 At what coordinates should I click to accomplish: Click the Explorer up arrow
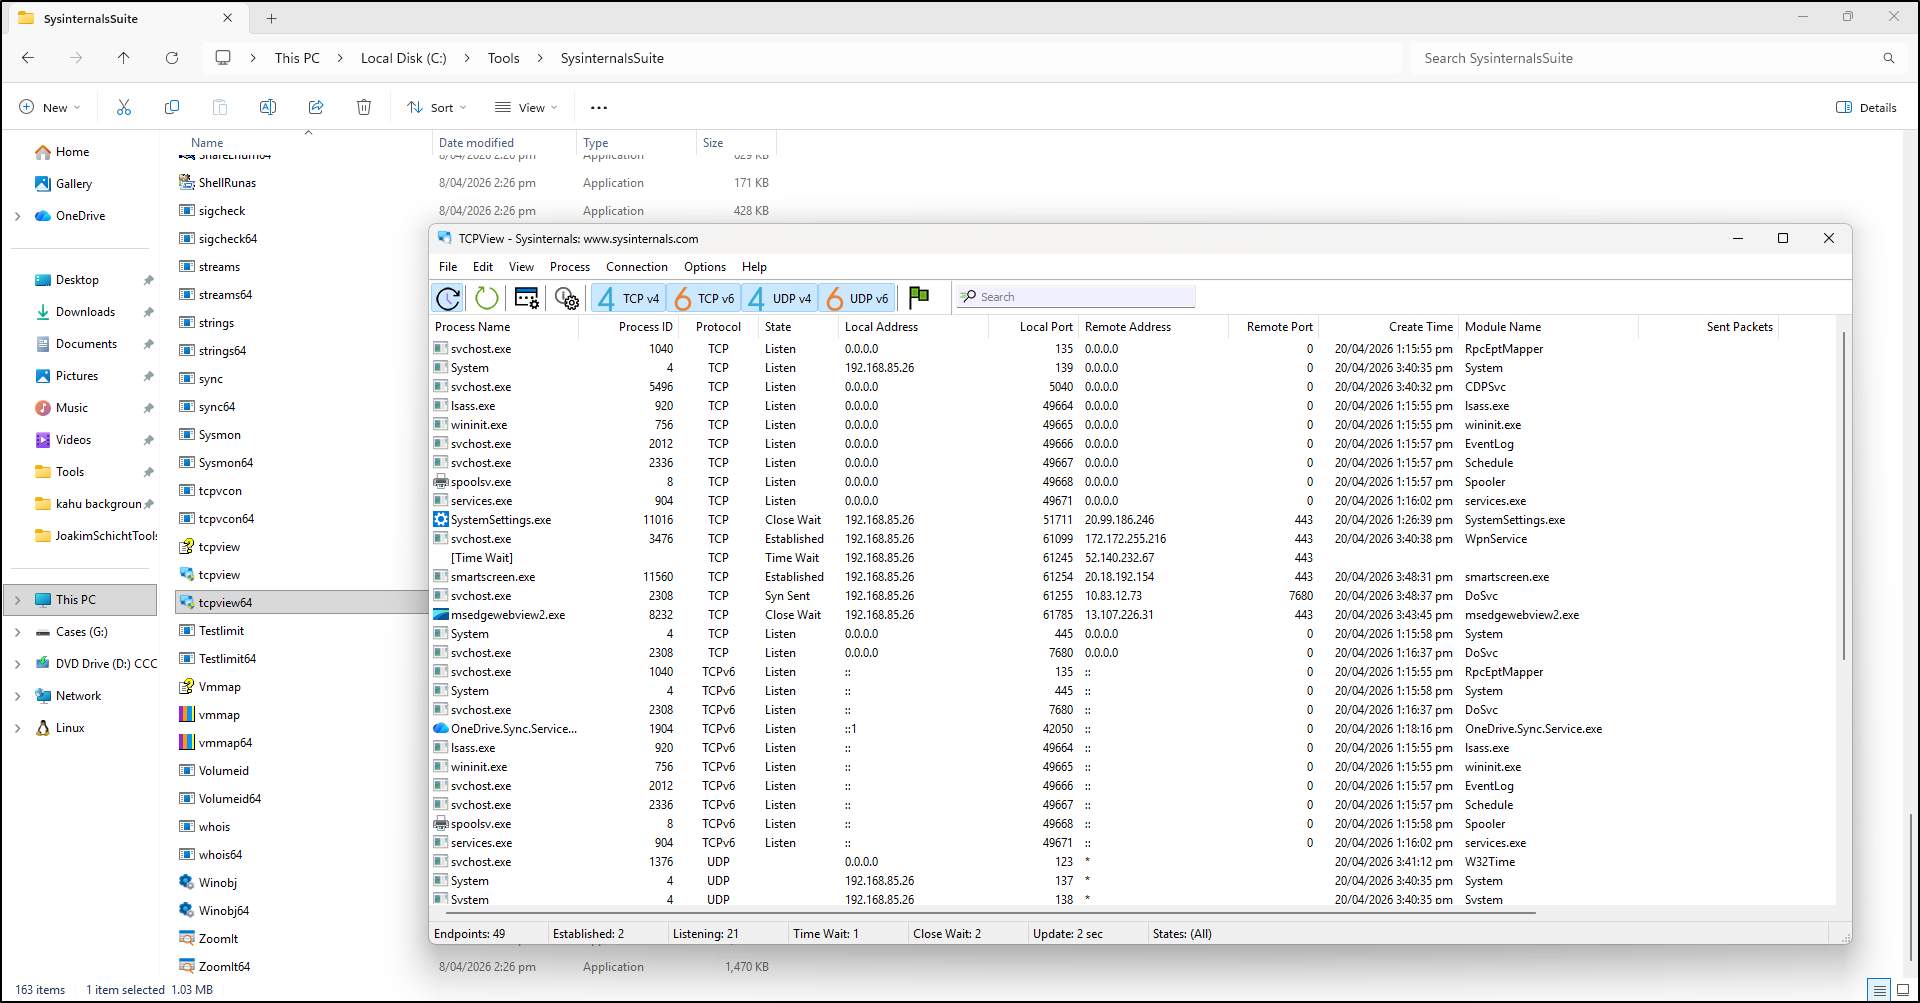pos(124,58)
